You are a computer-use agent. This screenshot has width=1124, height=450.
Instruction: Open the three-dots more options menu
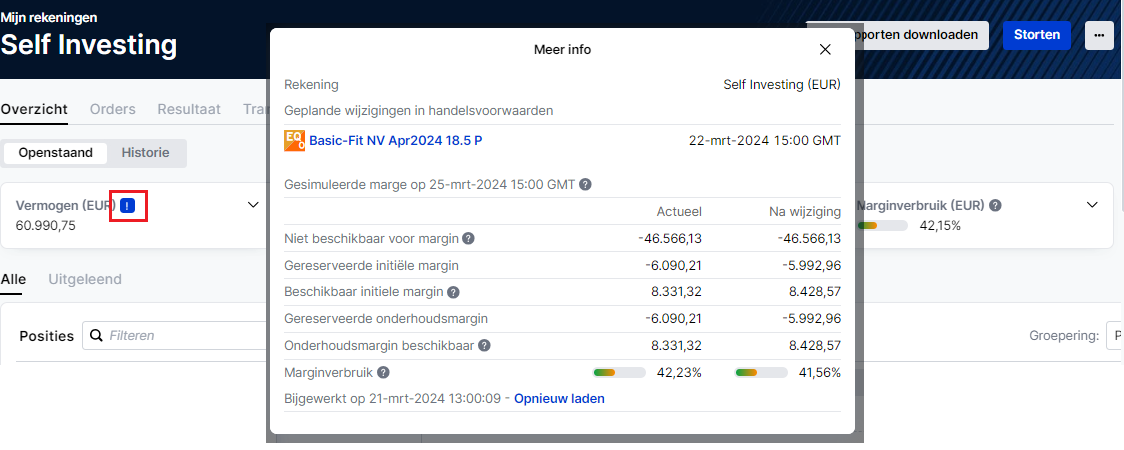[1099, 35]
